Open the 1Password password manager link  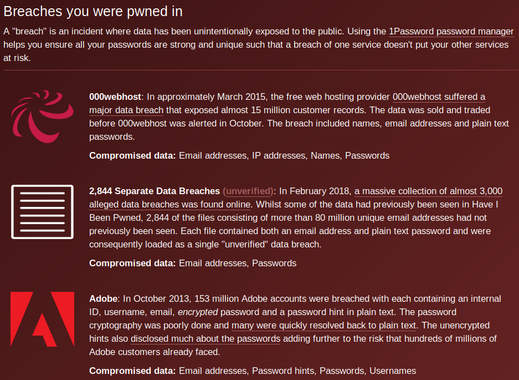pyautogui.click(x=451, y=31)
